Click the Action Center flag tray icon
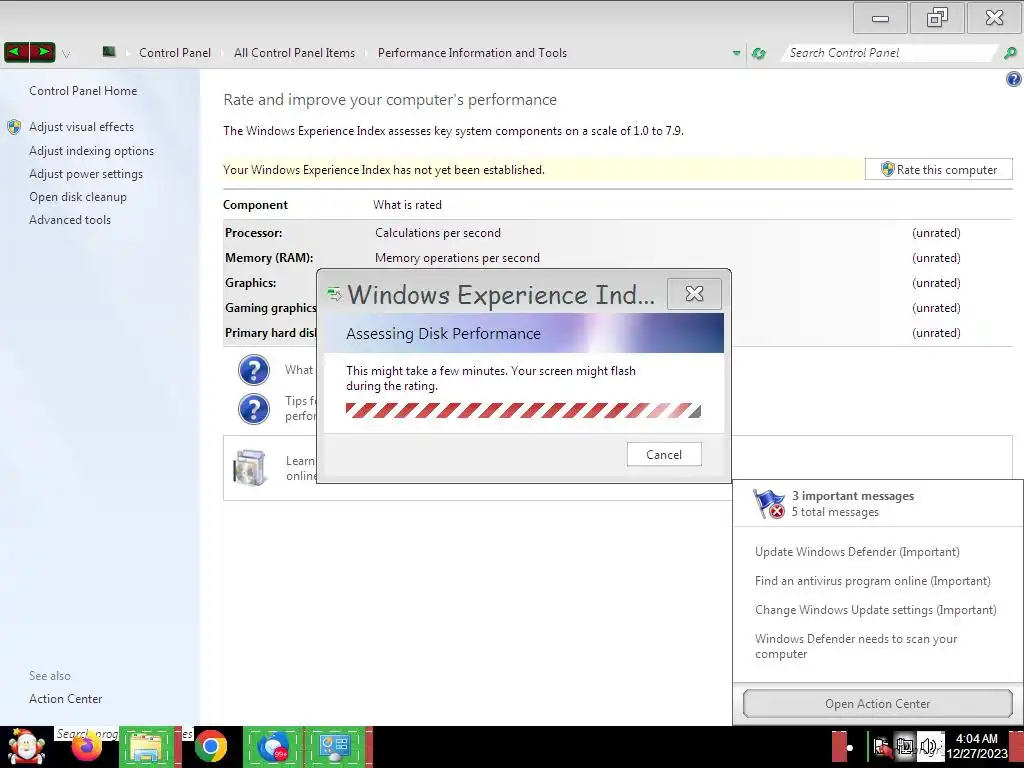The image size is (1024, 768). coord(882,747)
